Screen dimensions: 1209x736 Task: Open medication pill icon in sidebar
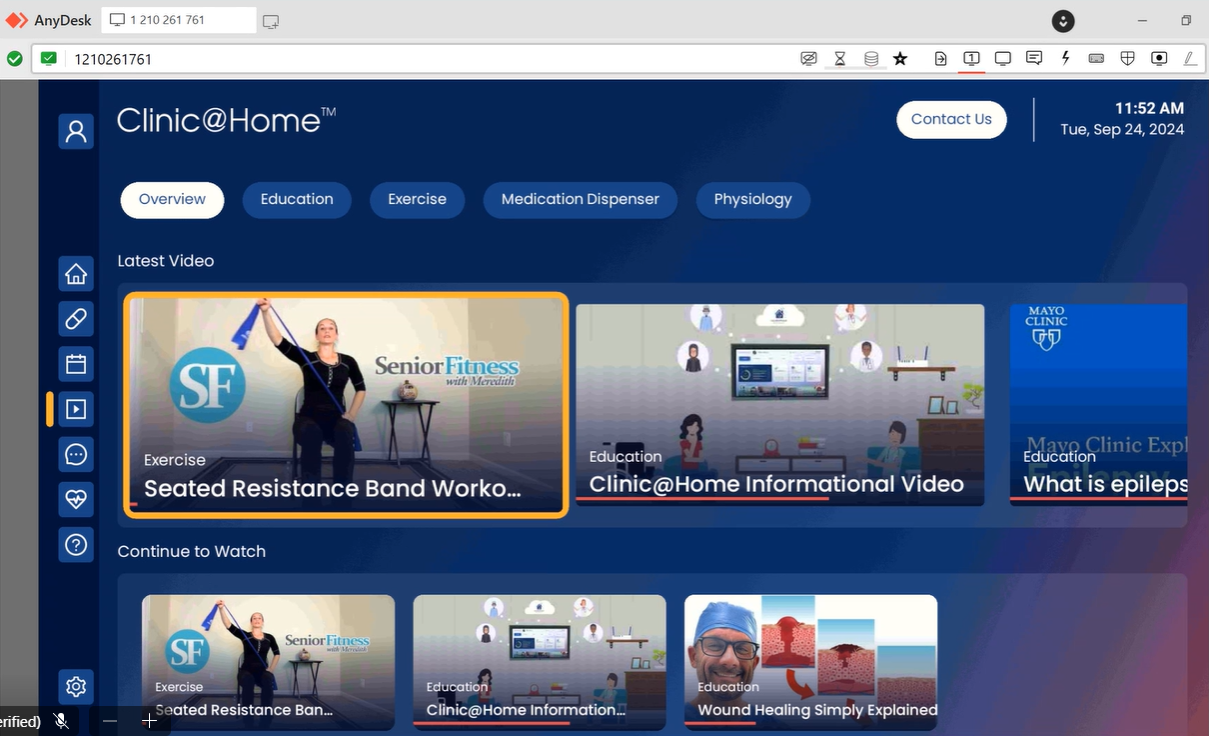76,319
